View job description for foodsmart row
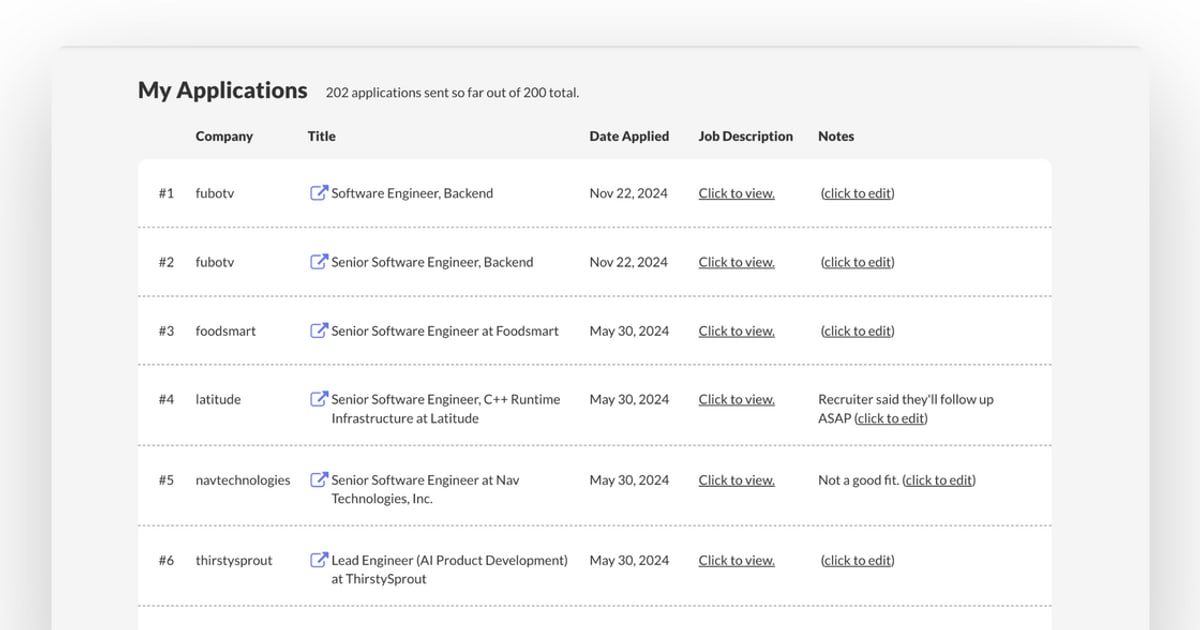 [737, 331]
